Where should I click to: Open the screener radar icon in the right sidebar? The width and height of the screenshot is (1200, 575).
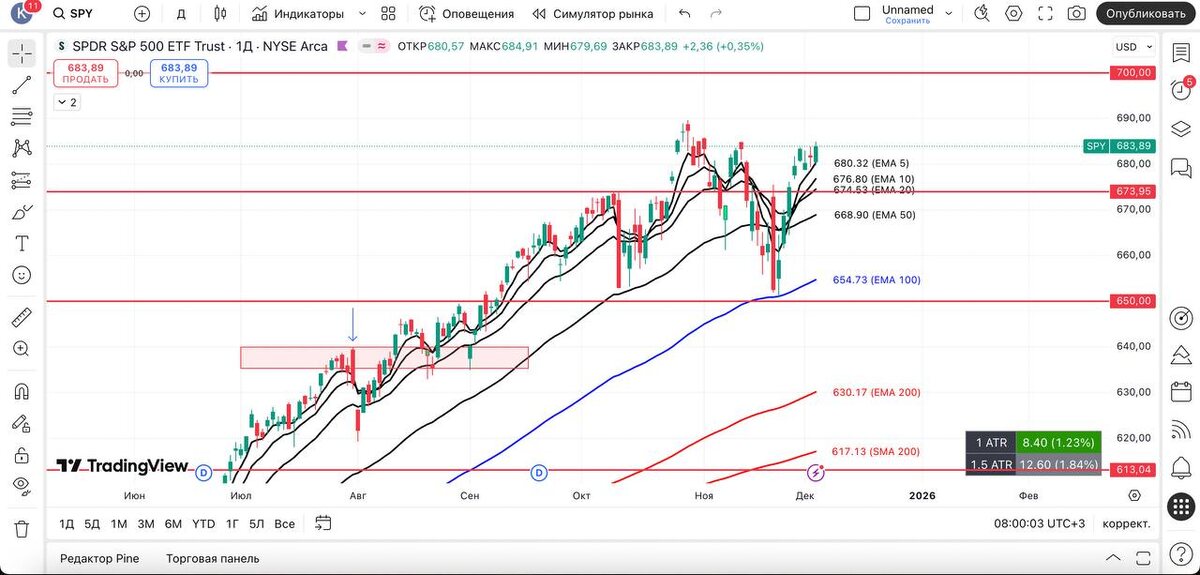pyautogui.click(x=1180, y=318)
